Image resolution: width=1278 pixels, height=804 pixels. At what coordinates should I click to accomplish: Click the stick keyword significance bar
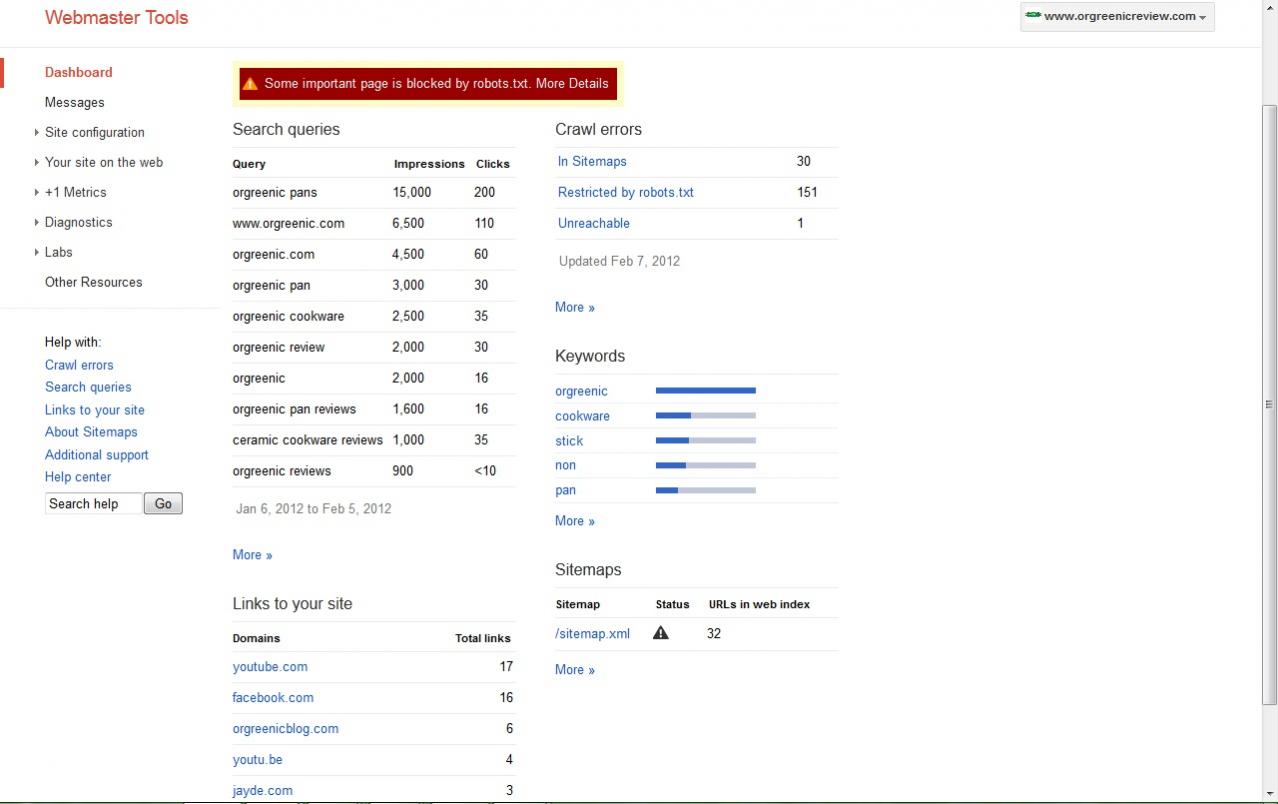pos(706,441)
